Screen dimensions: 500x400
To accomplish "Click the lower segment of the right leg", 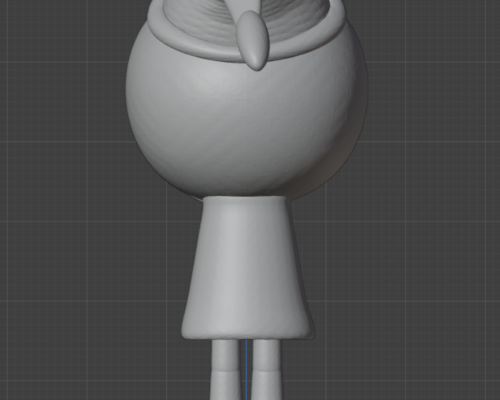I will coord(266,385).
